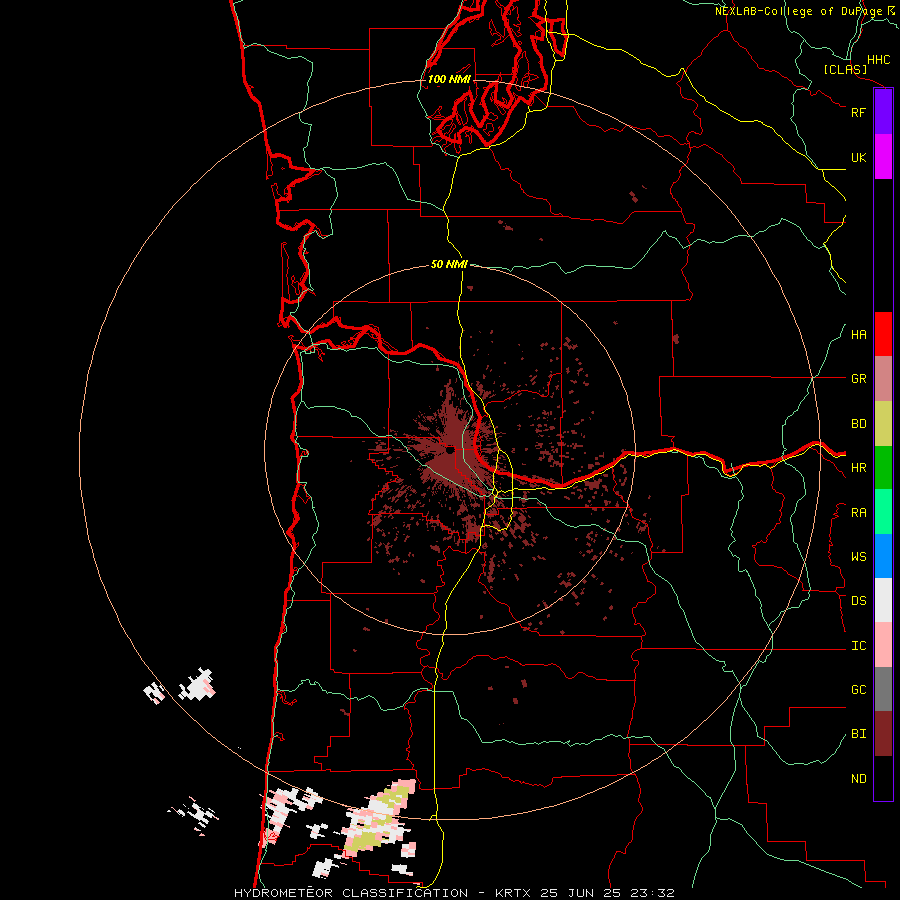Screen dimensions: 900x900
Task: Select the BD olive yellow swatch
Action: coord(883,423)
